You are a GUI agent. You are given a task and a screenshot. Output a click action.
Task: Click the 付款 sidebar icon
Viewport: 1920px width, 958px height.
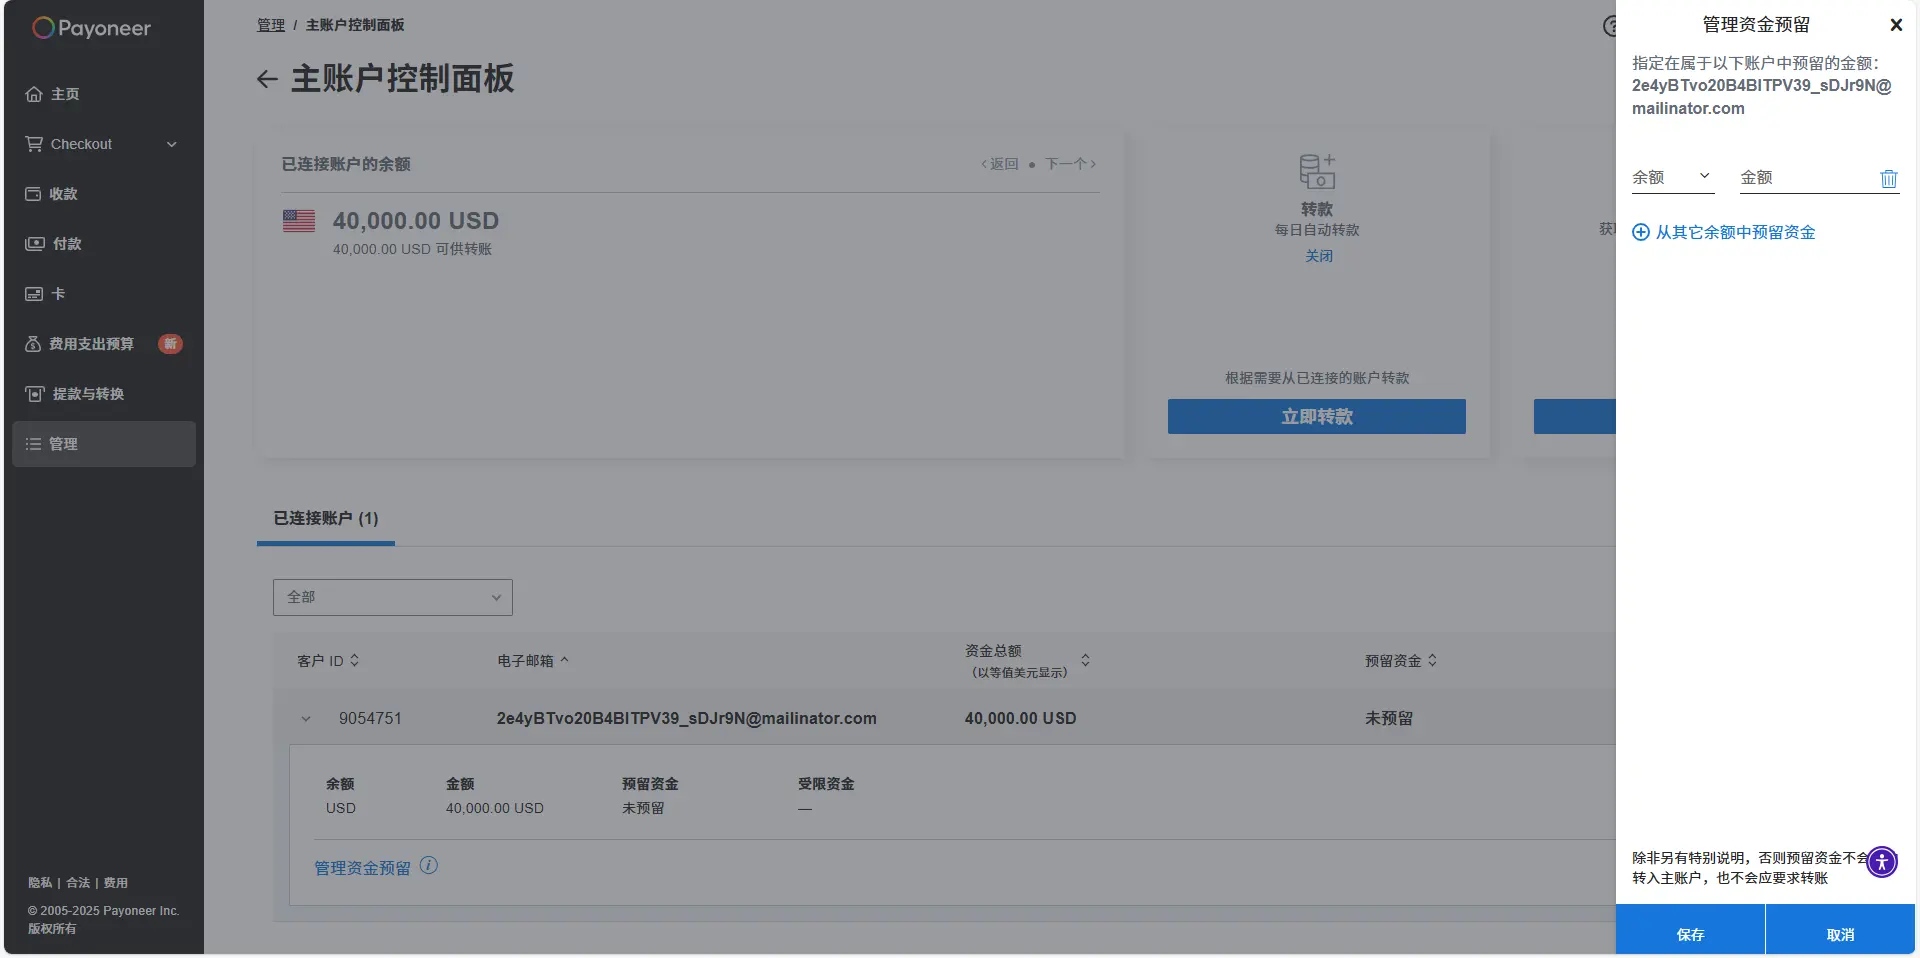(35, 244)
